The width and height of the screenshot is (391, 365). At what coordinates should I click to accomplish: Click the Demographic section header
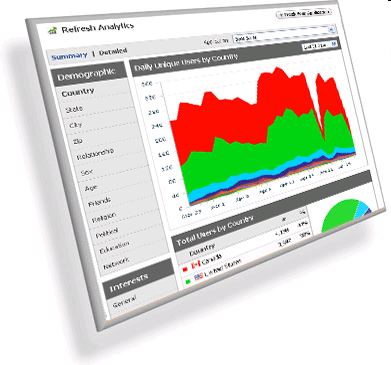(89, 74)
